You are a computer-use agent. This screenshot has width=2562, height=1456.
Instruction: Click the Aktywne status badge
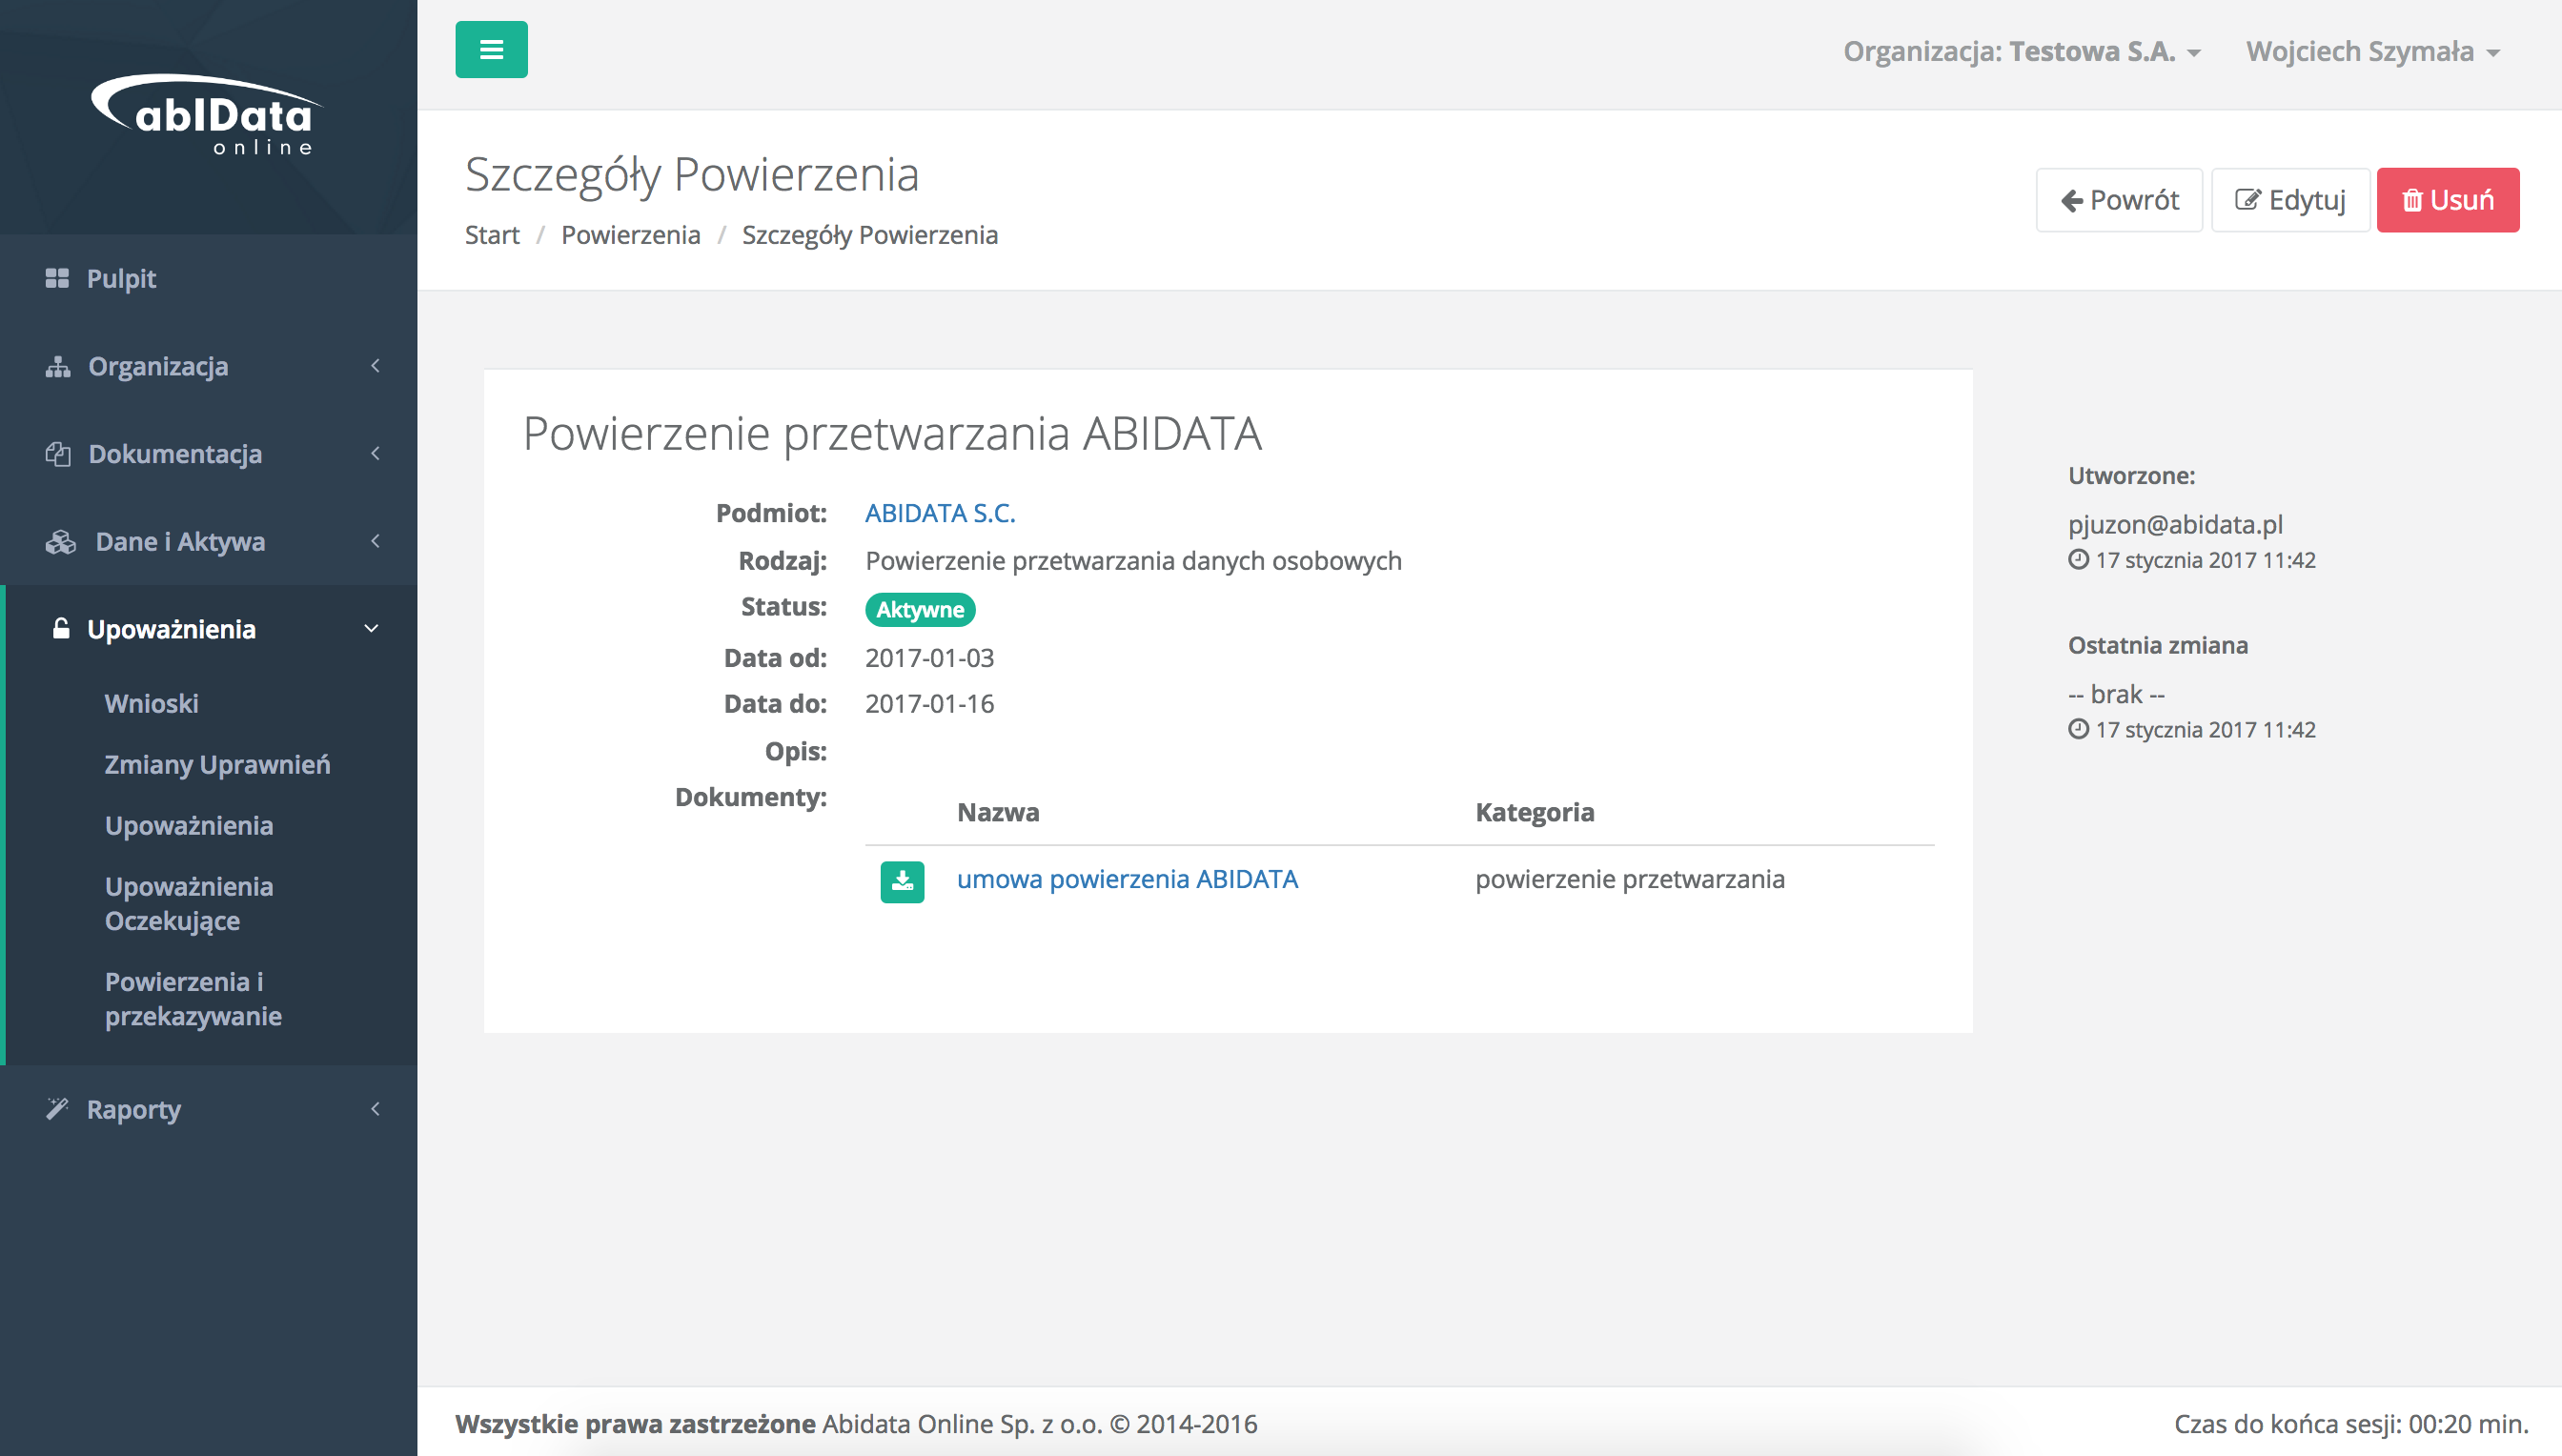coord(920,609)
